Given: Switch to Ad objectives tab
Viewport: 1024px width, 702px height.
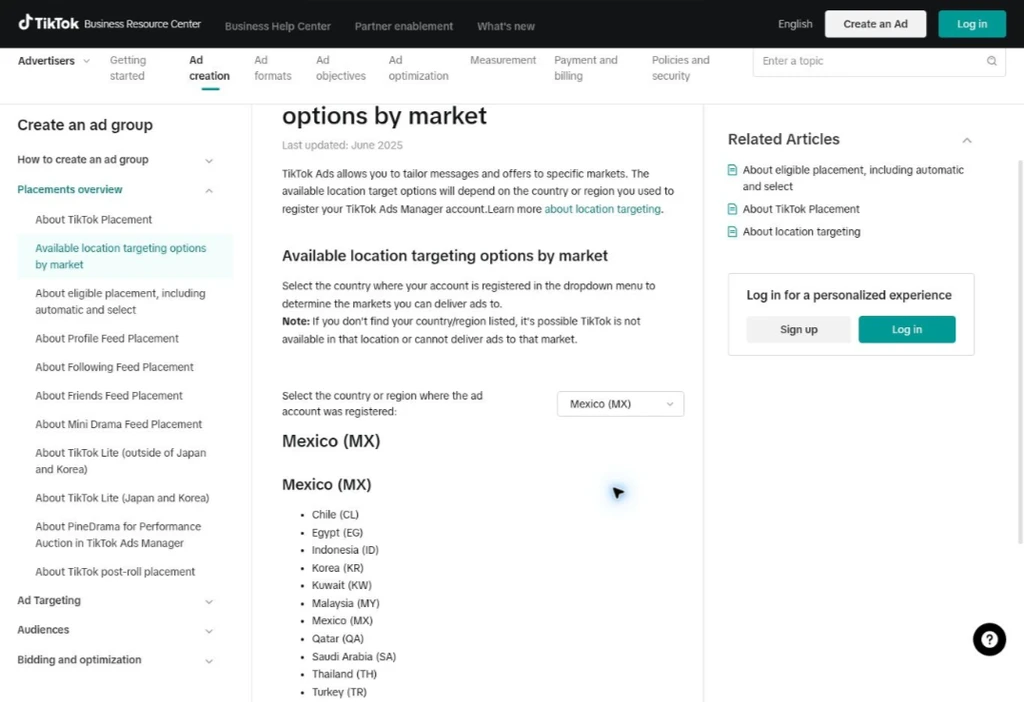Looking at the screenshot, I should point(341,68).
